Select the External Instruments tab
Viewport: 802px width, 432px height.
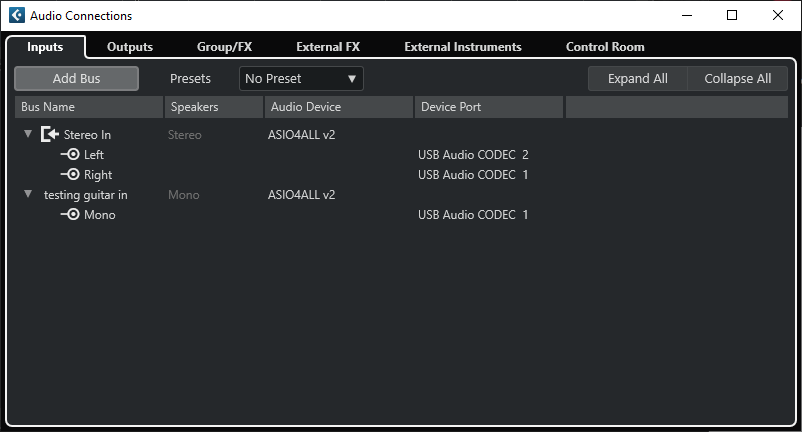(463, 47)
